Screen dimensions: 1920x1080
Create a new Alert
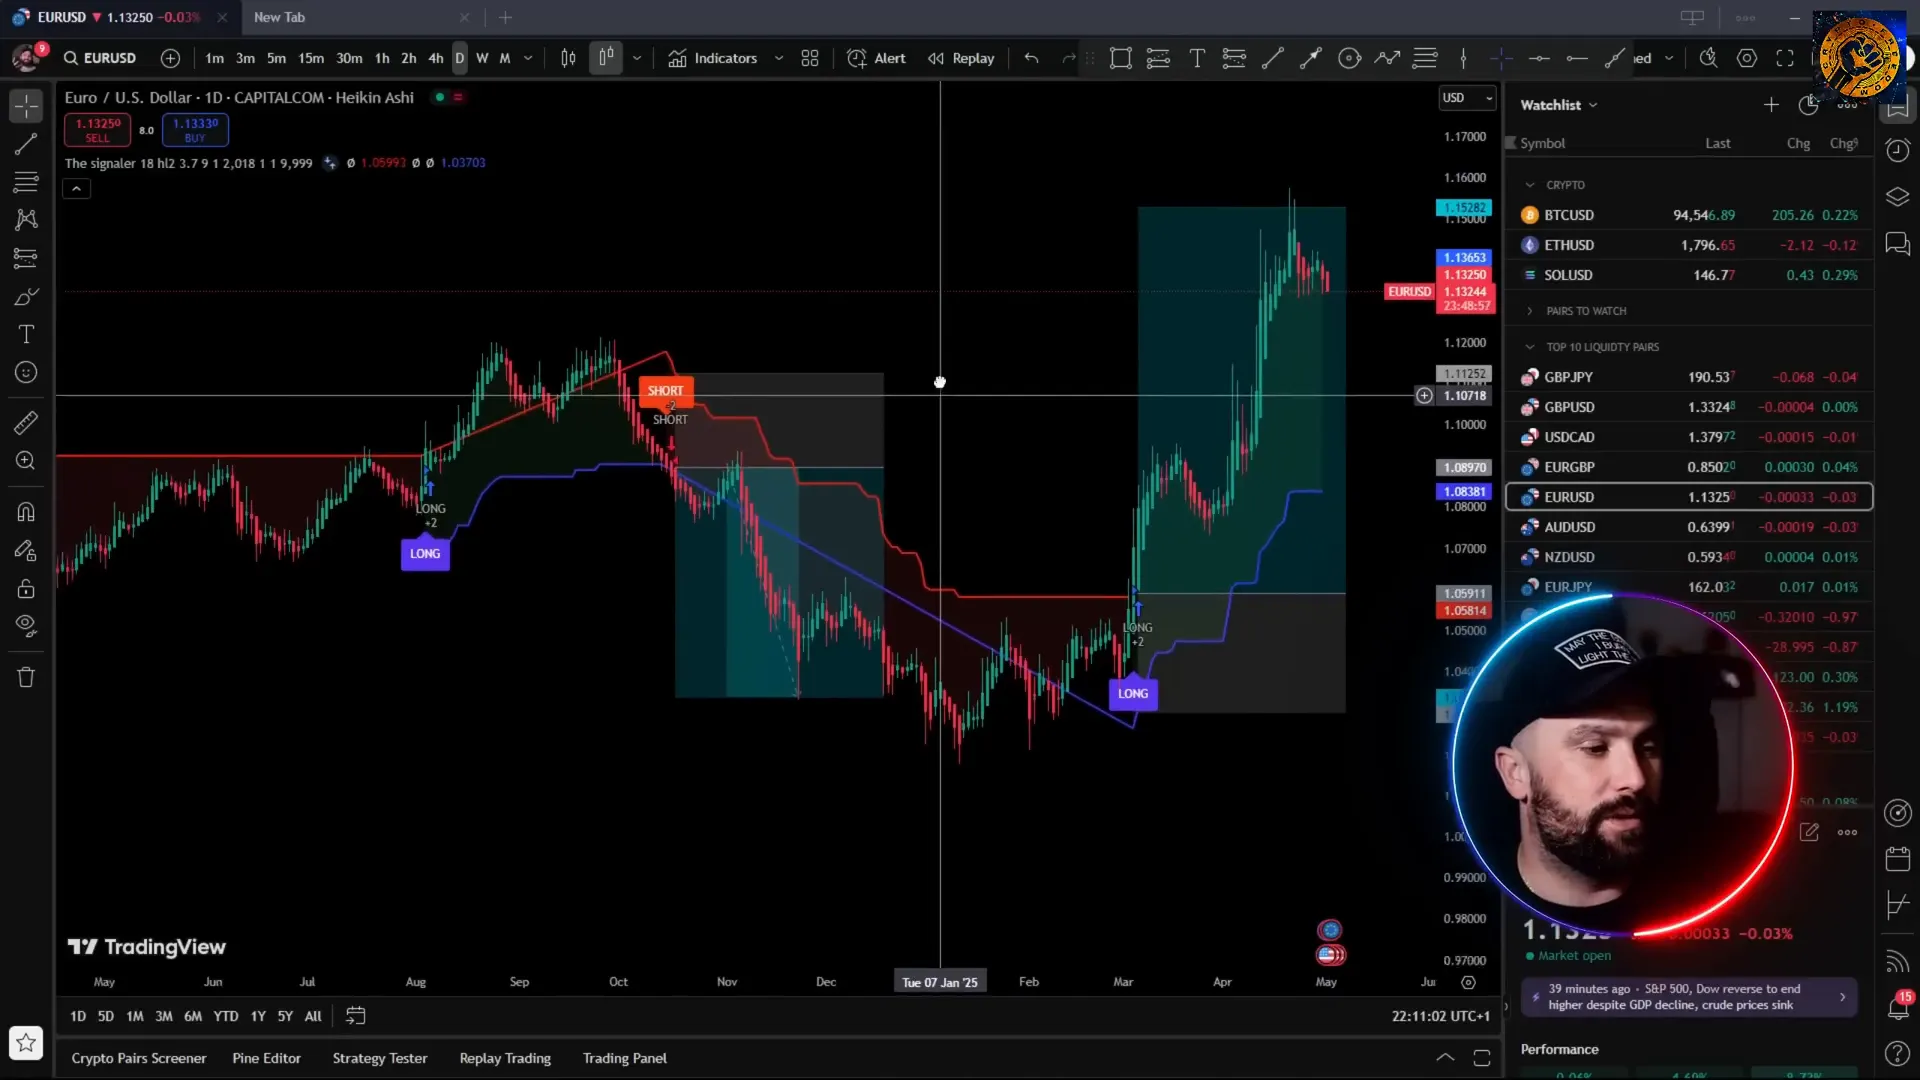tap(876, 58)
